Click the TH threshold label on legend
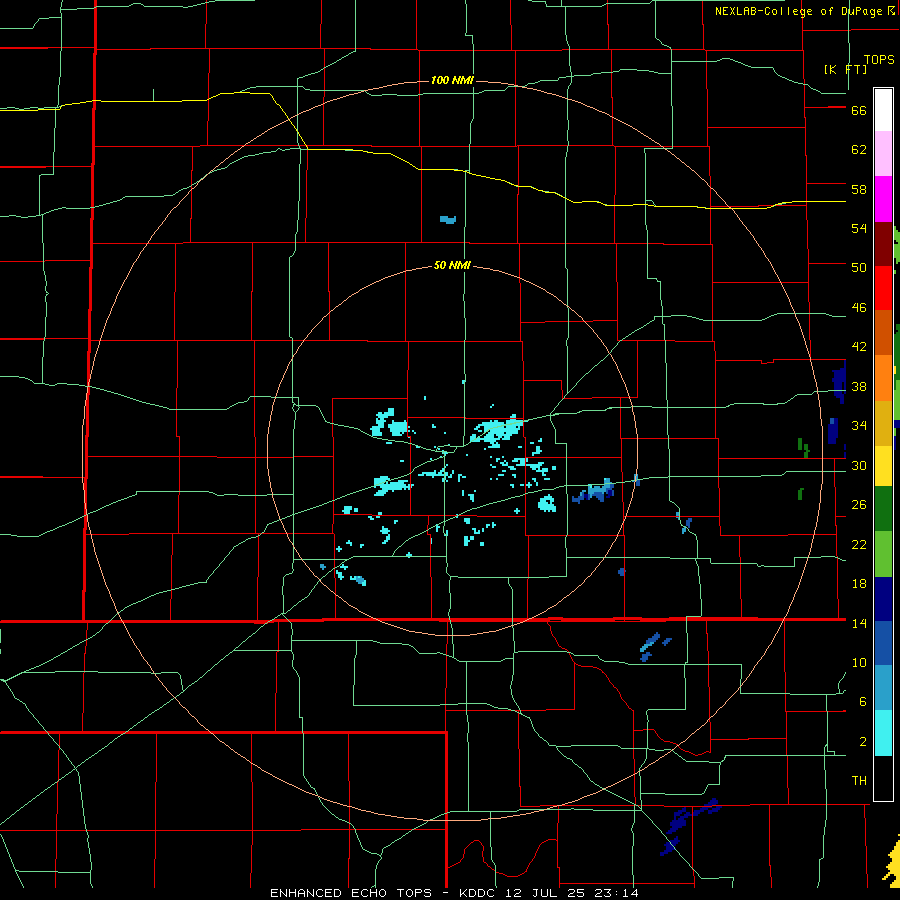This screenshot has height=900, width=900. tap(859, 781)
